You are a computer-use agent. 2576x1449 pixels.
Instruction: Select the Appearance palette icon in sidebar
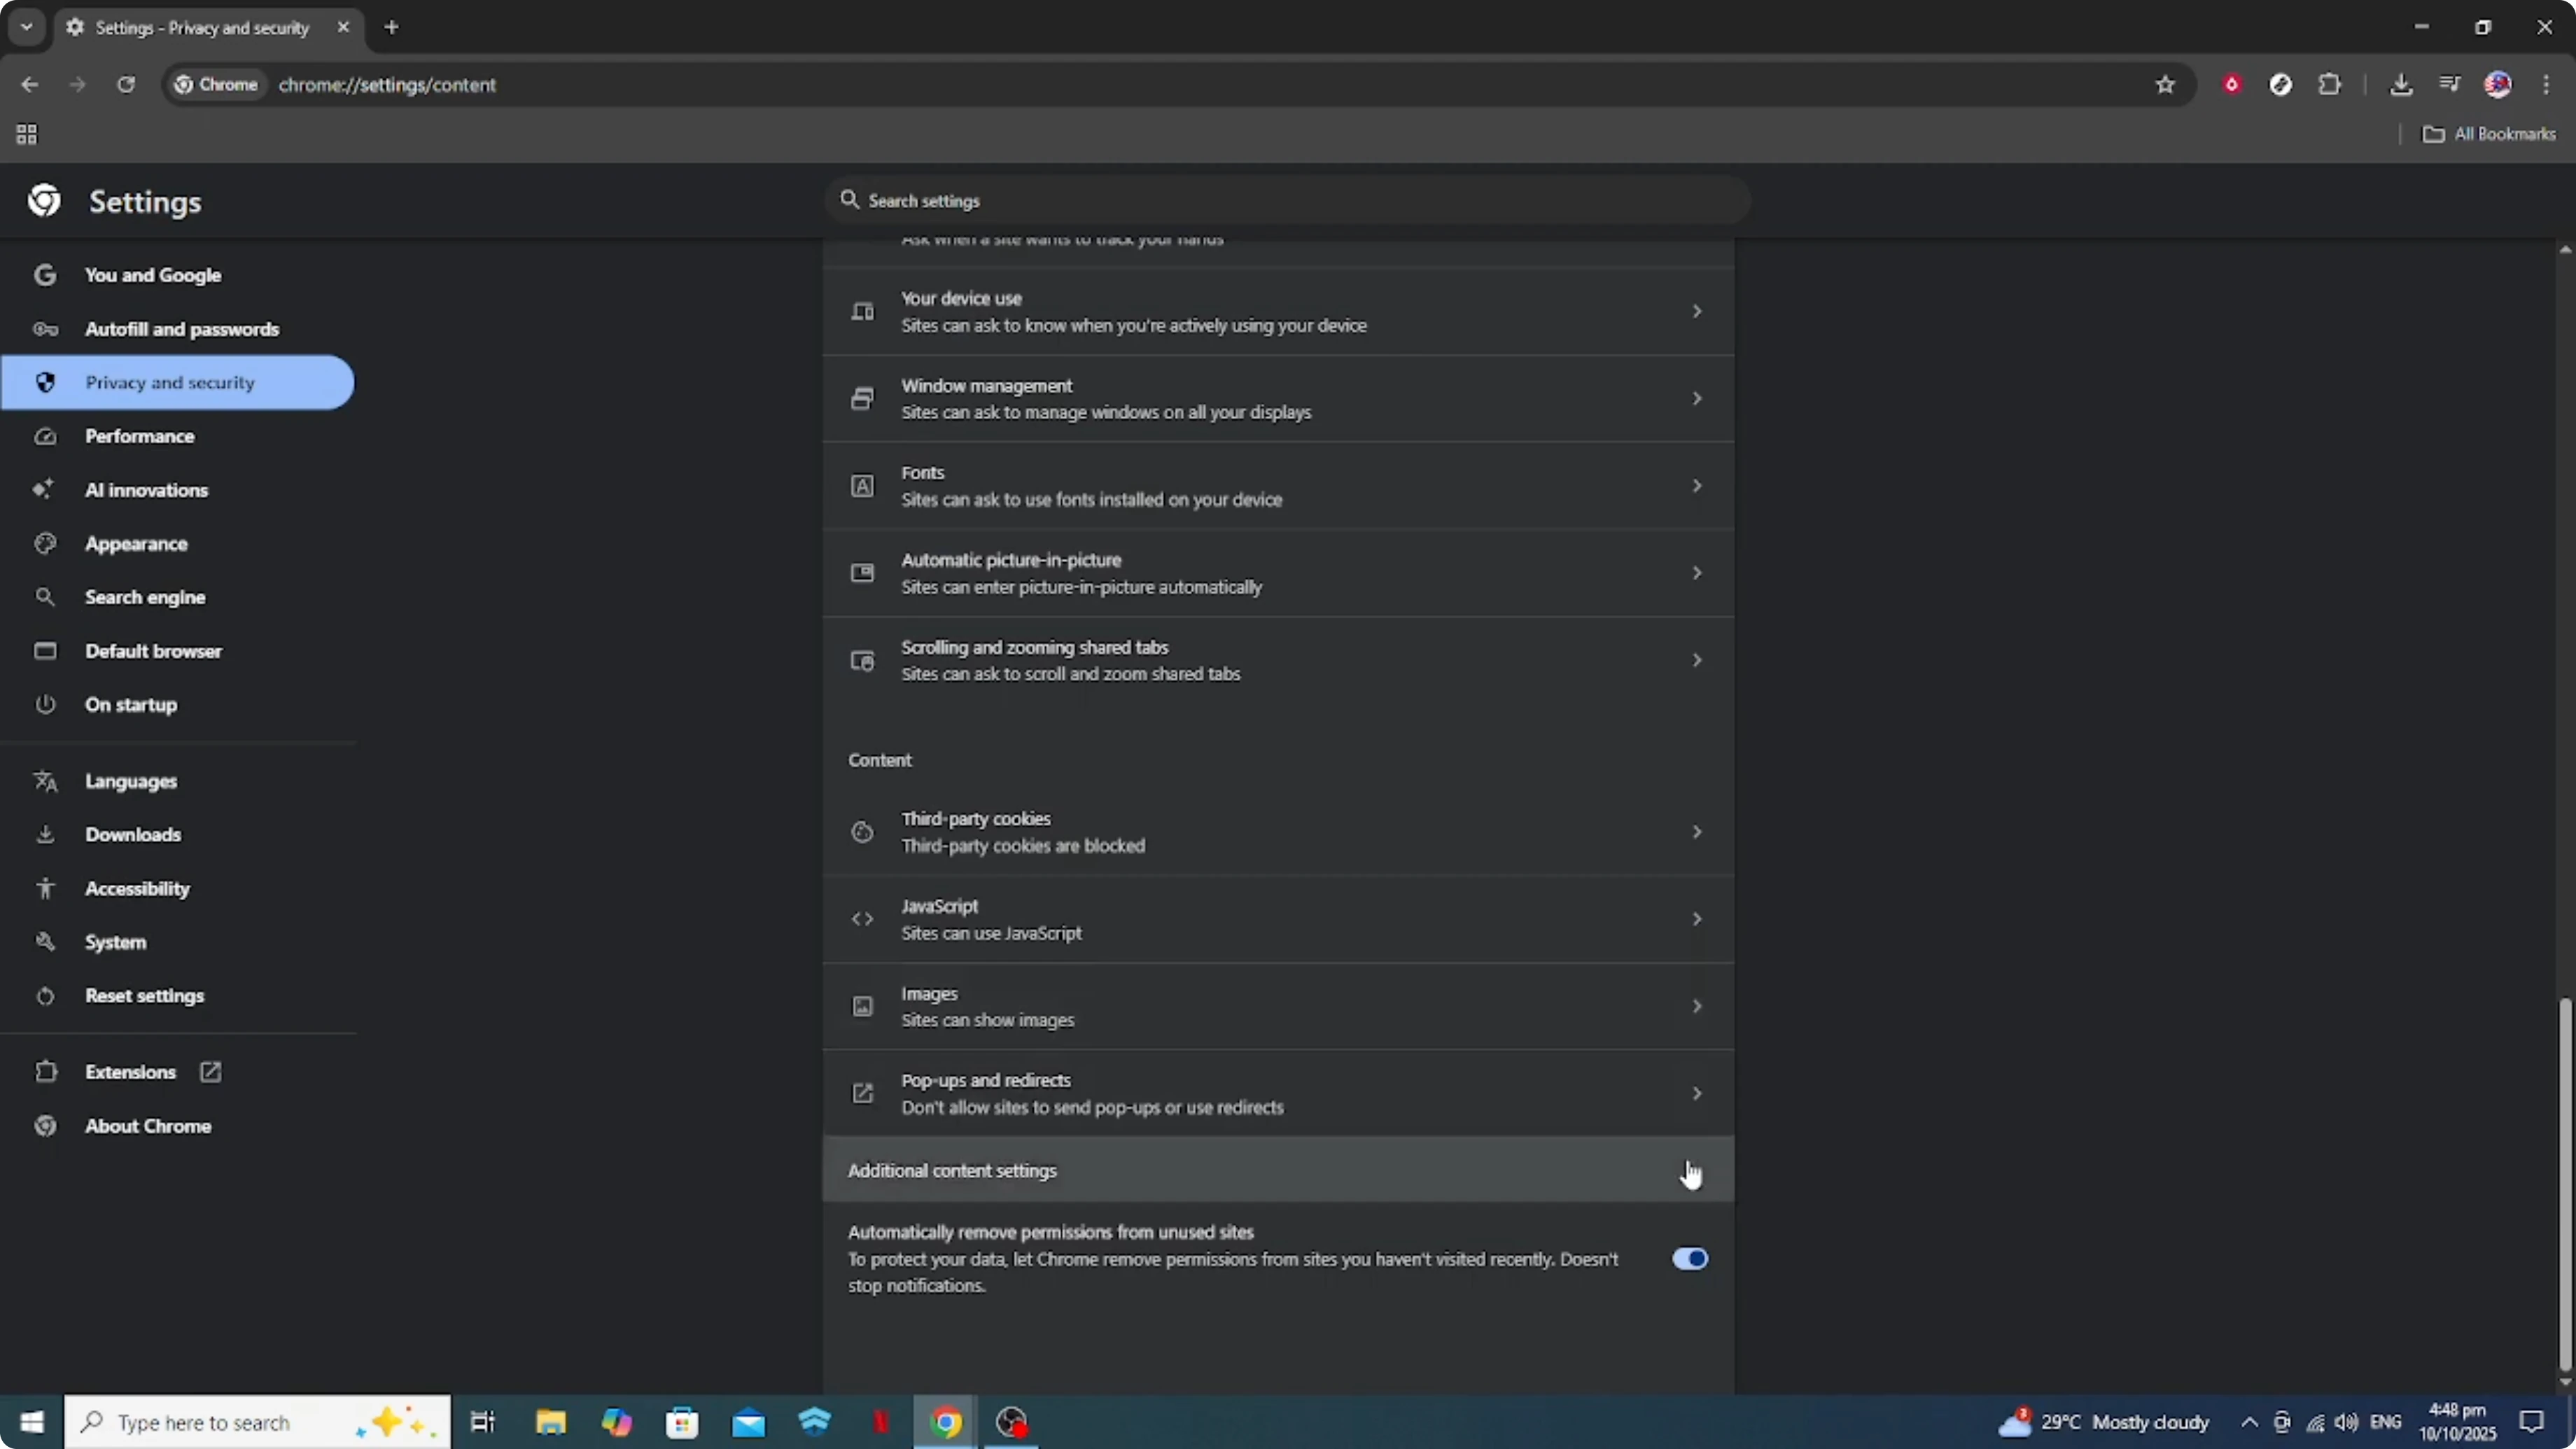click(x=46, y=543)
